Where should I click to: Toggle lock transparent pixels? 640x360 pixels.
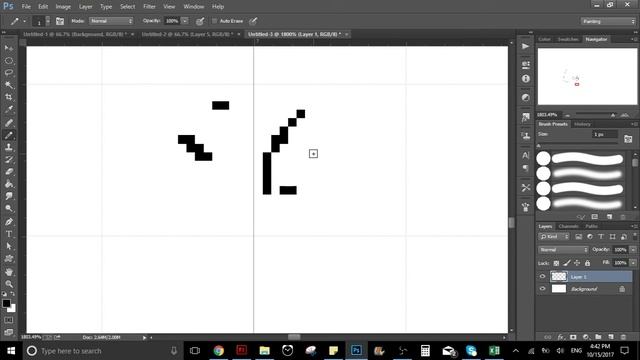(556, 263)
